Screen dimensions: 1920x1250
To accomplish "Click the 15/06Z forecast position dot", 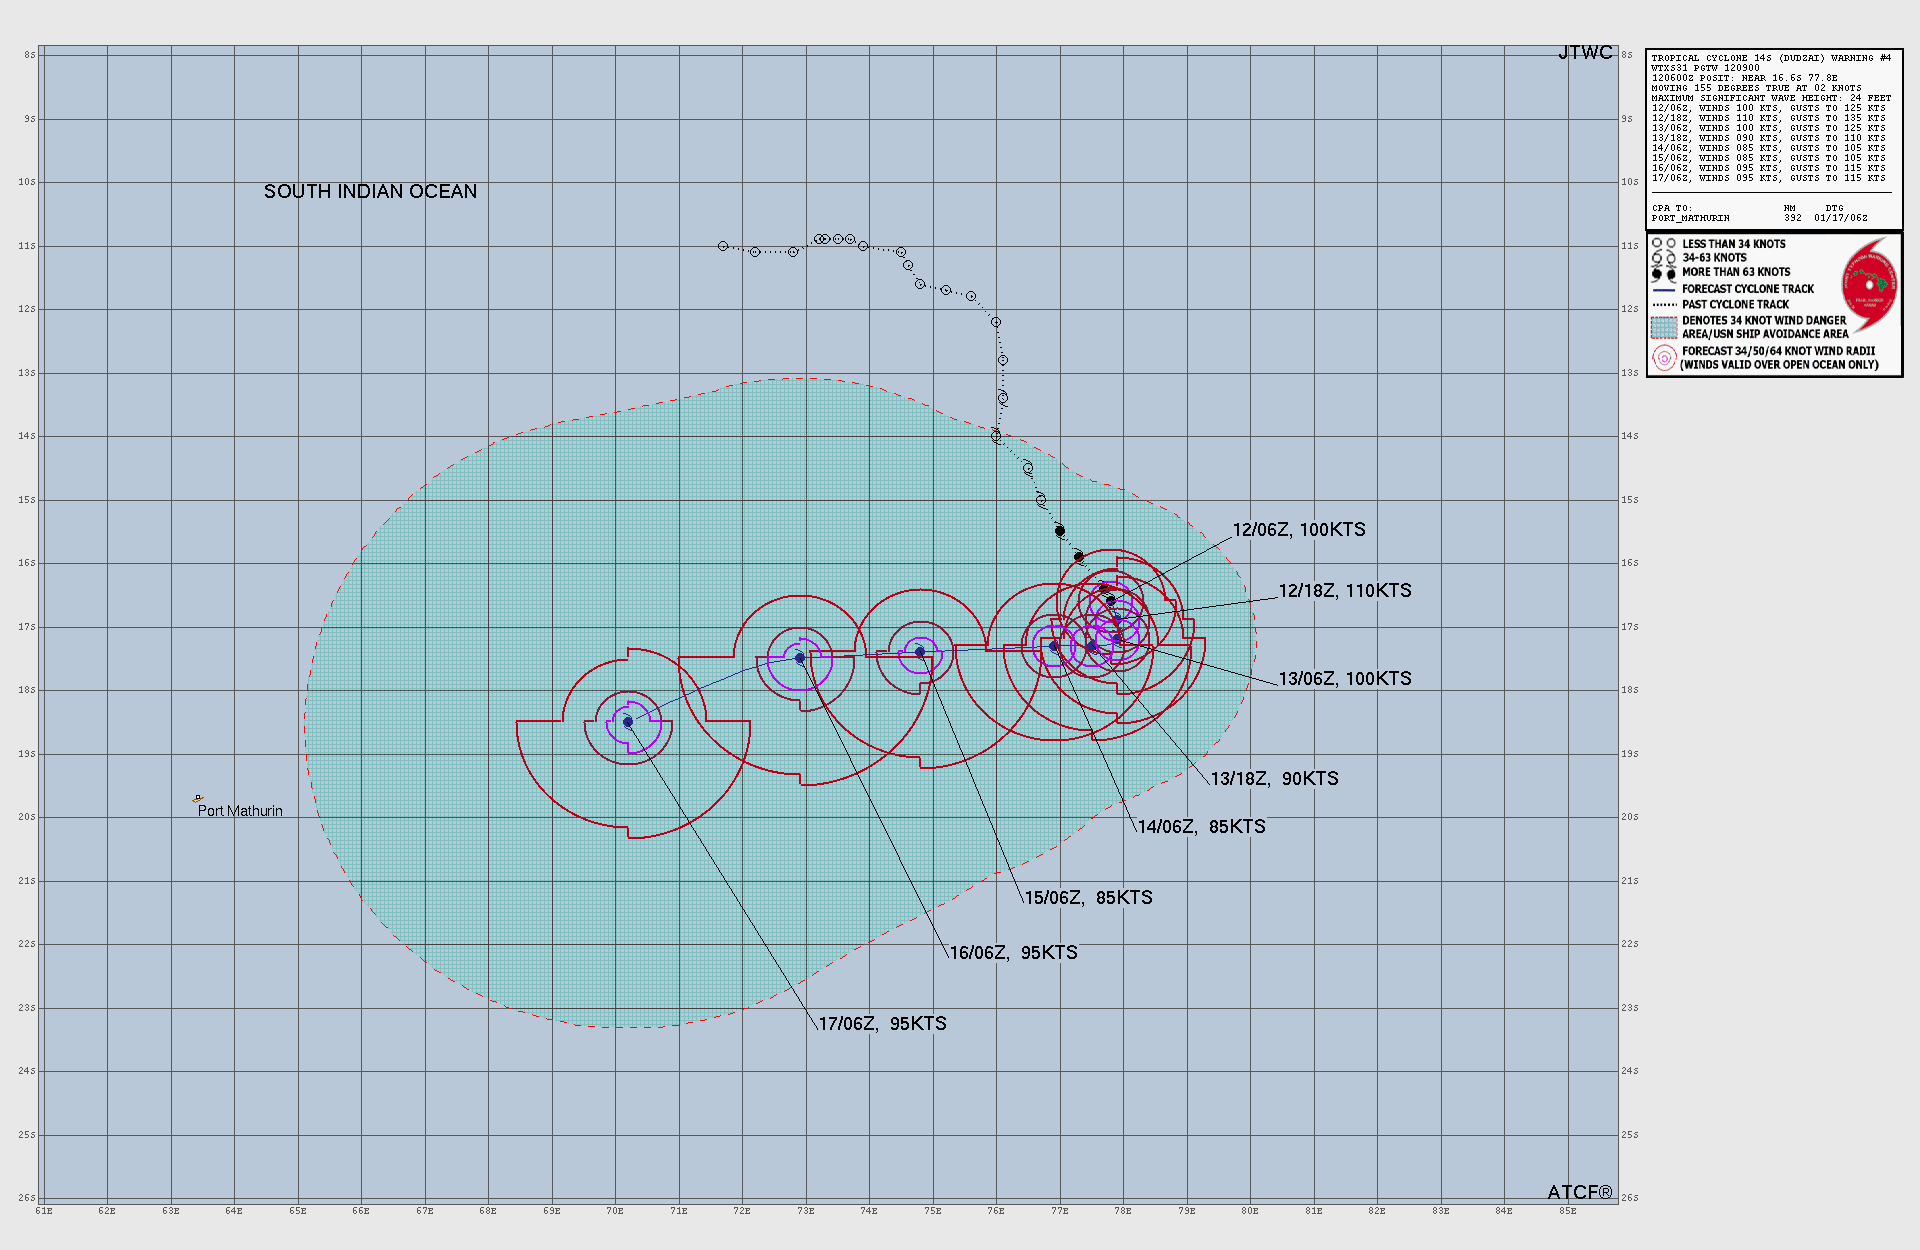I will (920, 652).
